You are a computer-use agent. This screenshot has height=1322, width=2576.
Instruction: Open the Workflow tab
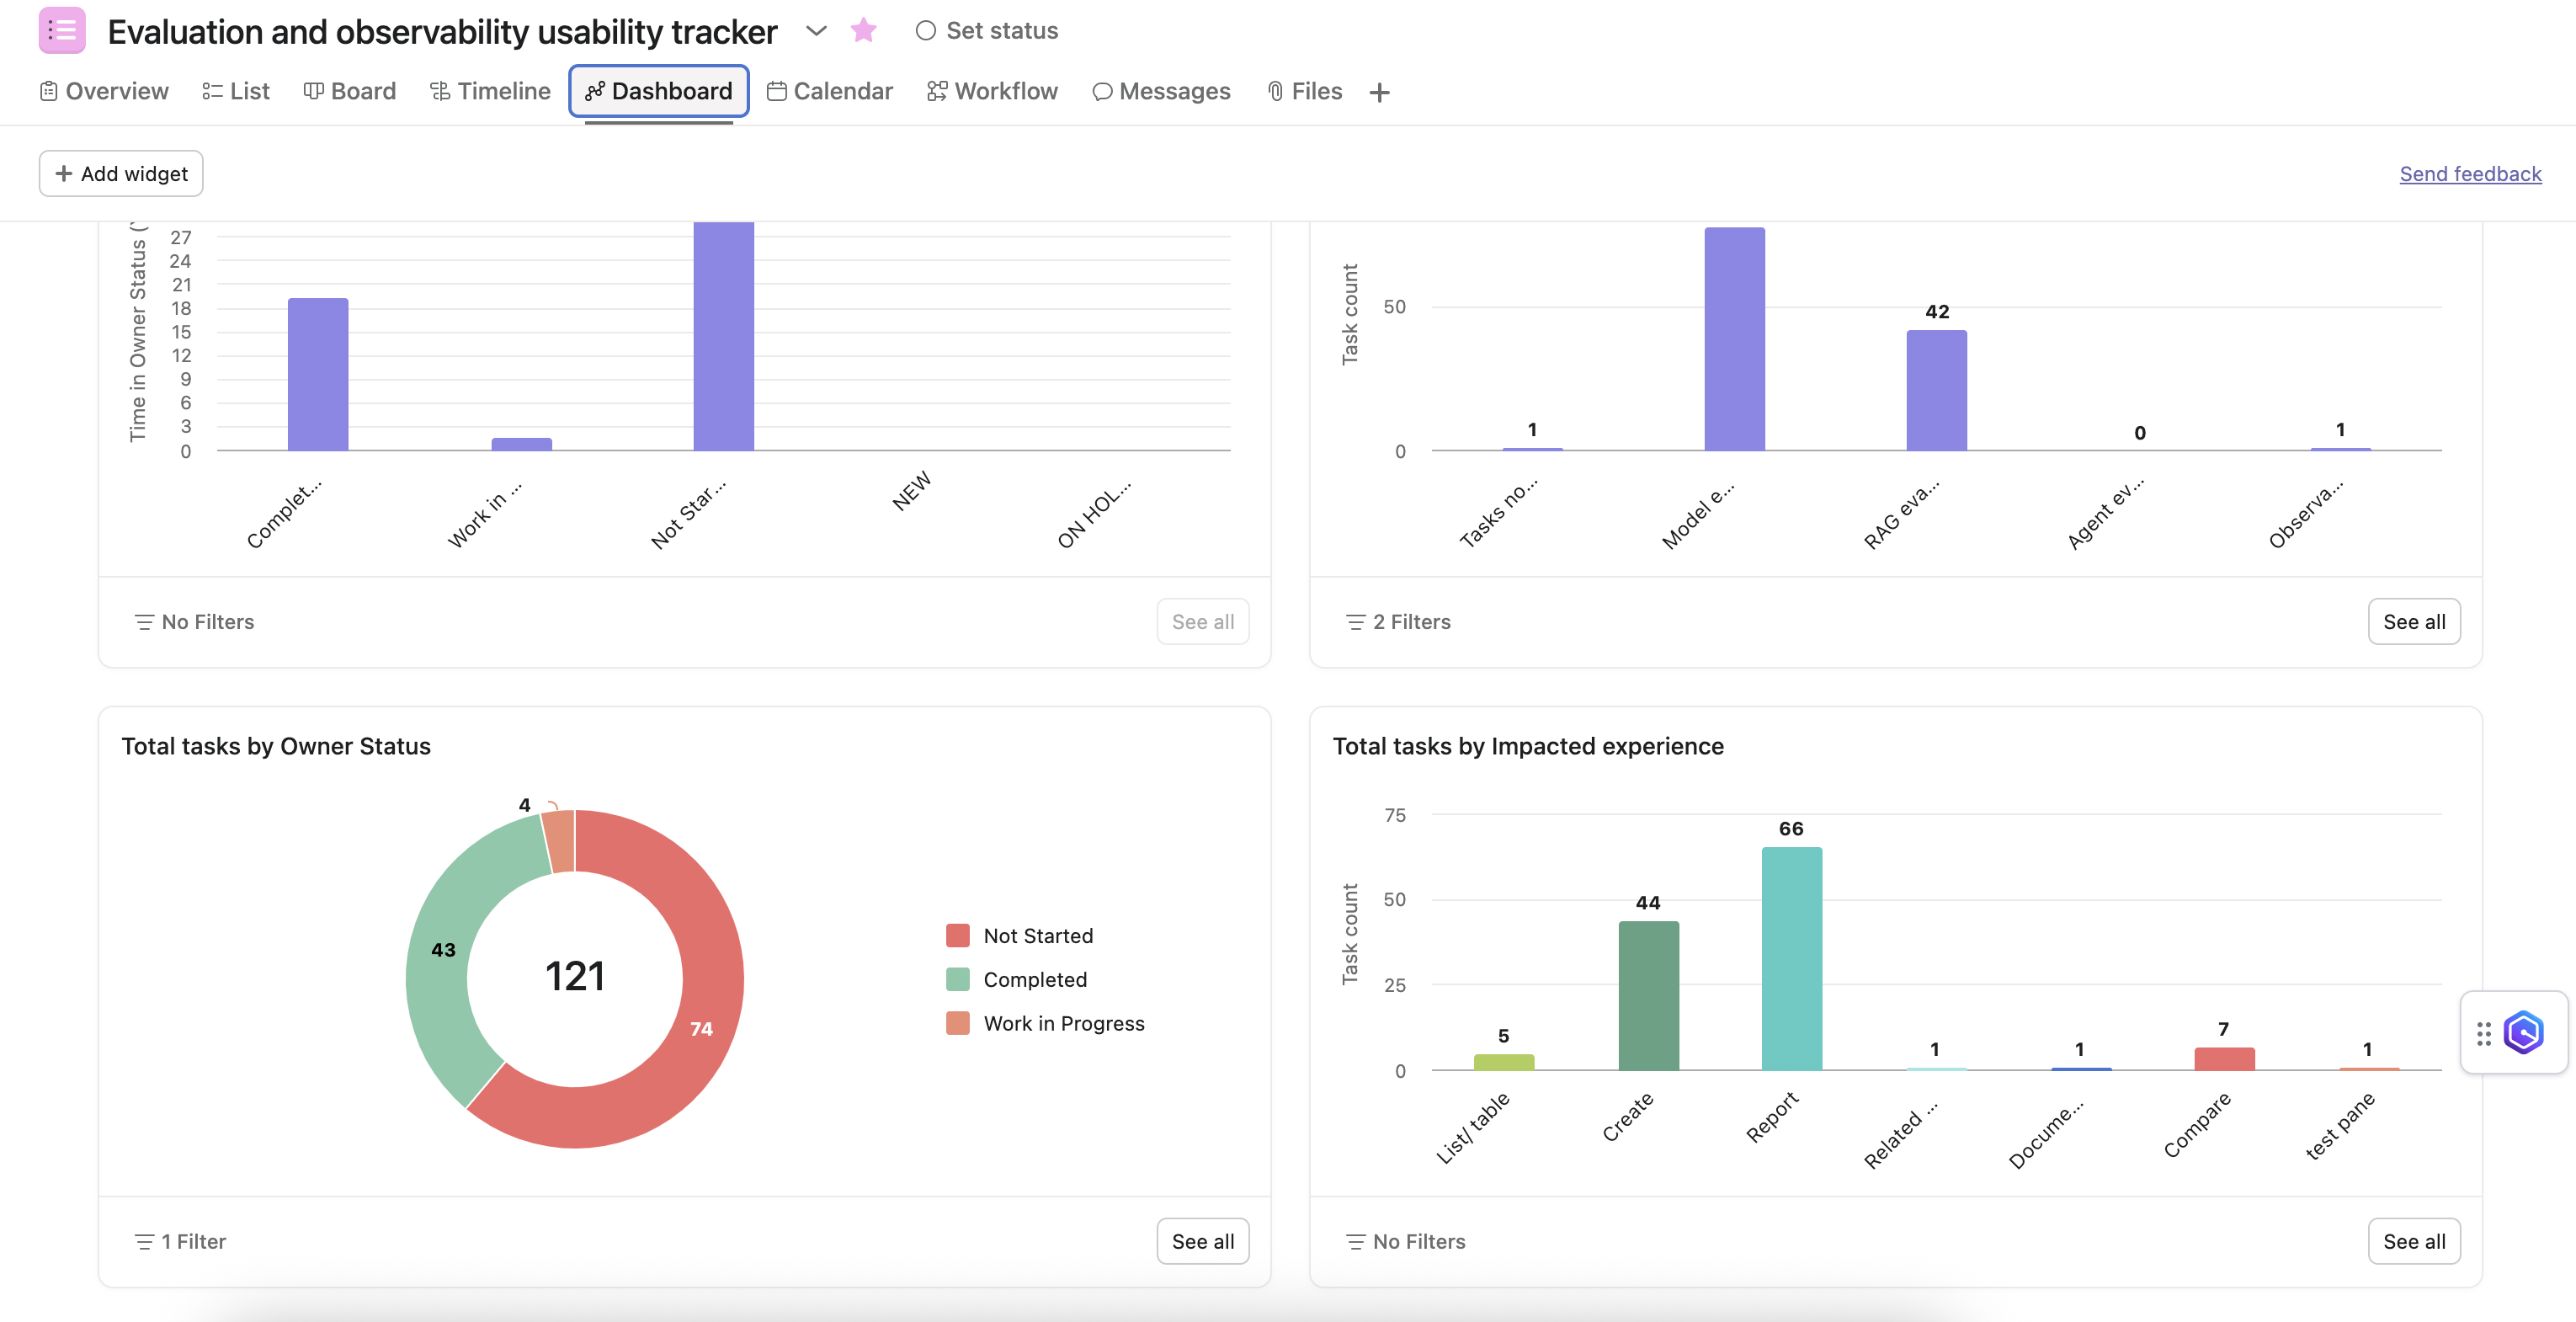tap(992, 91)
